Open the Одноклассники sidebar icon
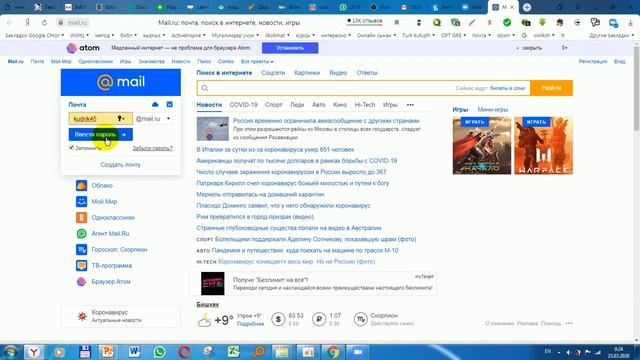The height and width of the screenshot is (360, 640). pos(81,218)
